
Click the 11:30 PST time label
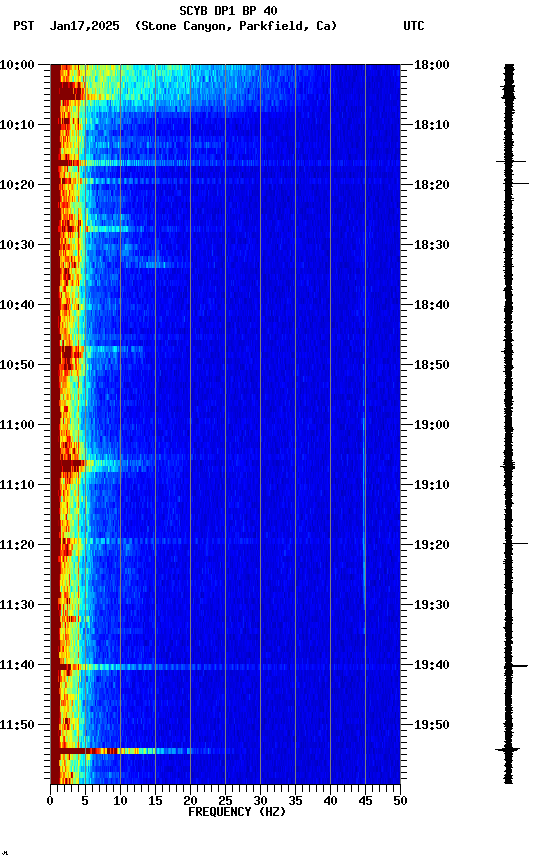(17, 605)
